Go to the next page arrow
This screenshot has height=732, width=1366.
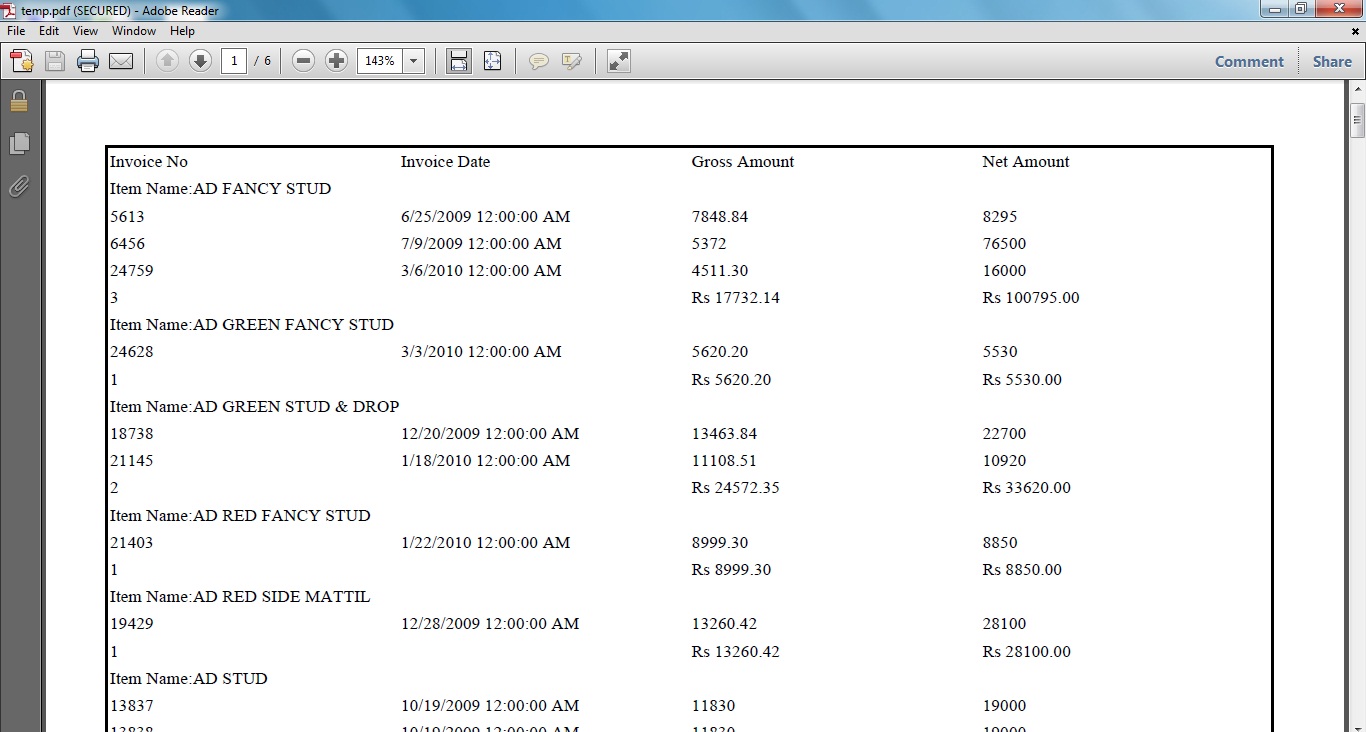point(200,61)
